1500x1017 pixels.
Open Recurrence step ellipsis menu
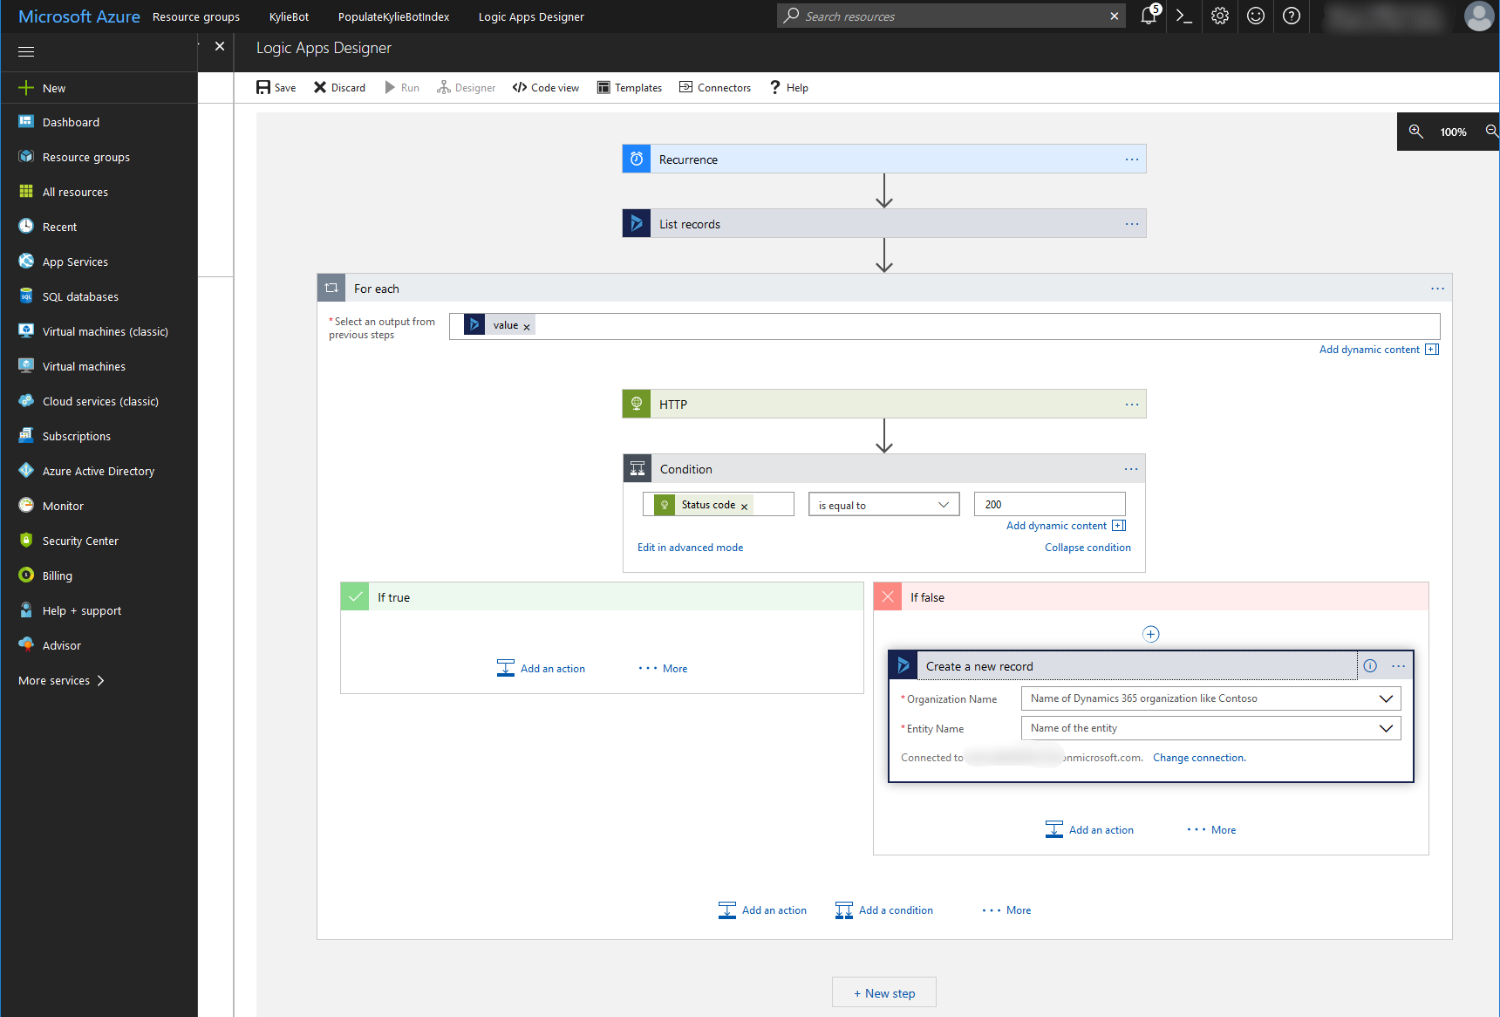pos(1131,159)
